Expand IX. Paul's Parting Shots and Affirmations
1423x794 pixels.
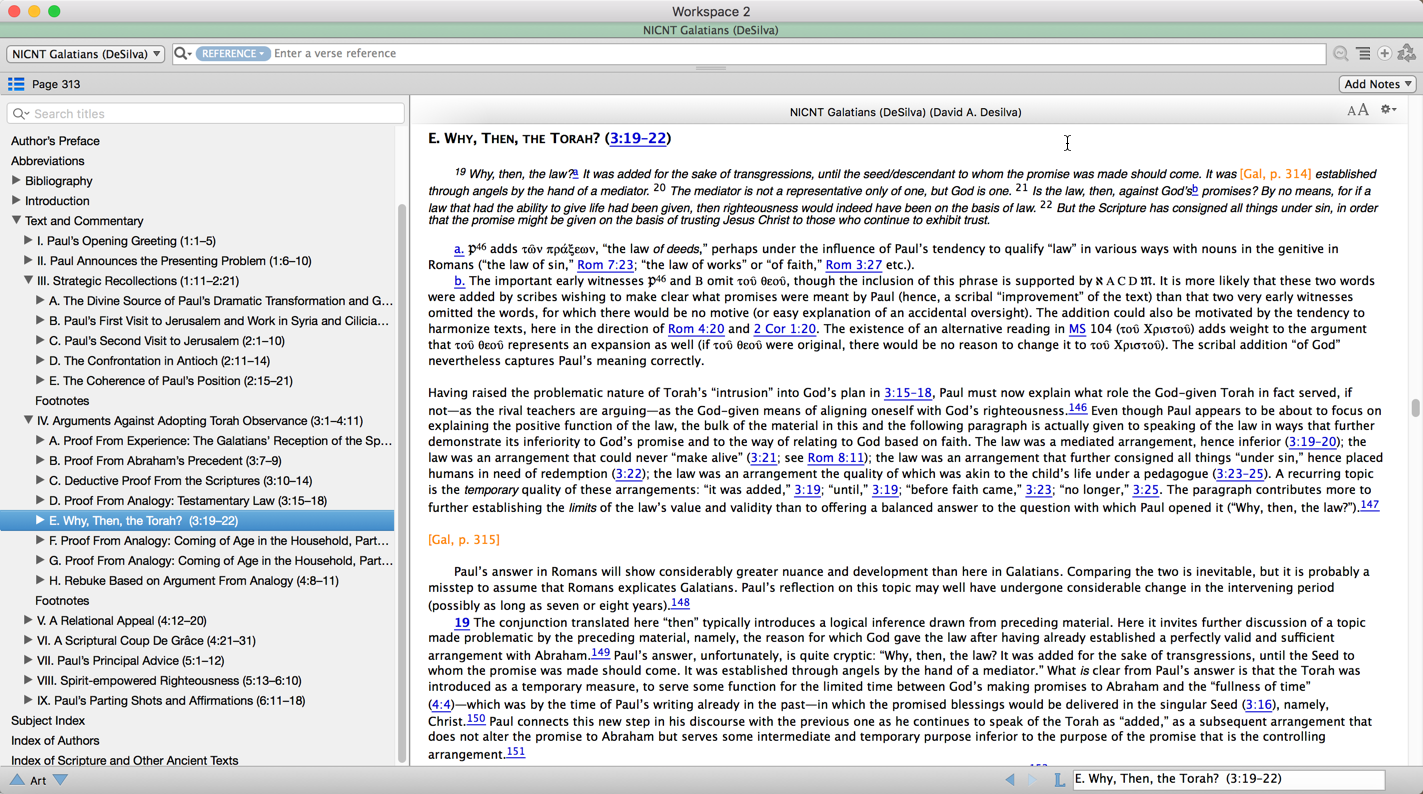[28, 701]
